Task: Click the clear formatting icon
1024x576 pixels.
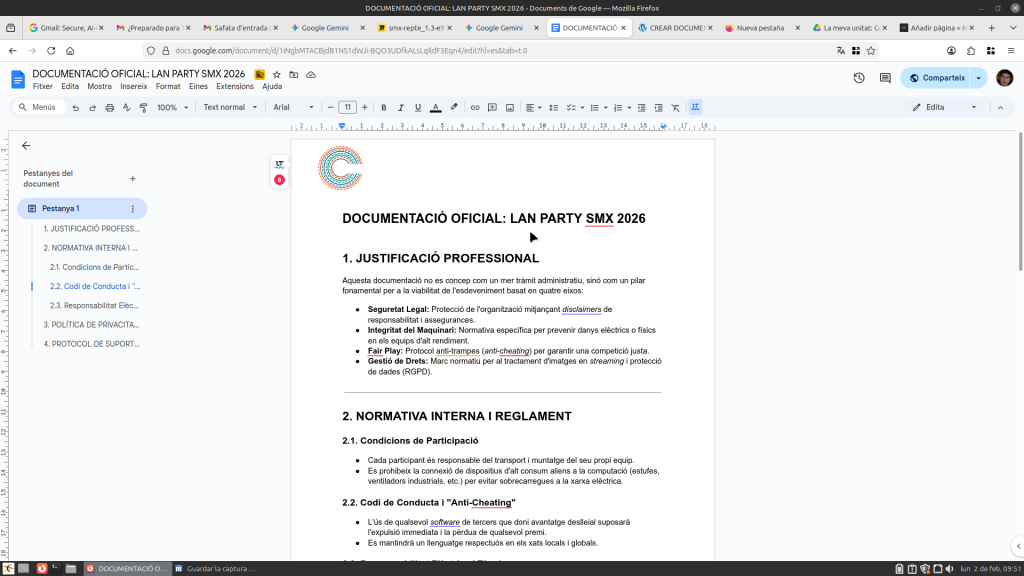Action: [x=675, y=107]
